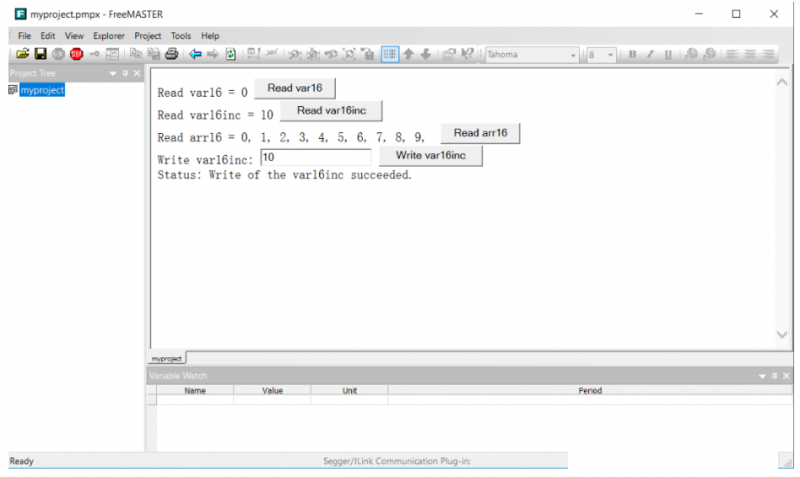Go back with the blue left arrow

click(195, 54)
